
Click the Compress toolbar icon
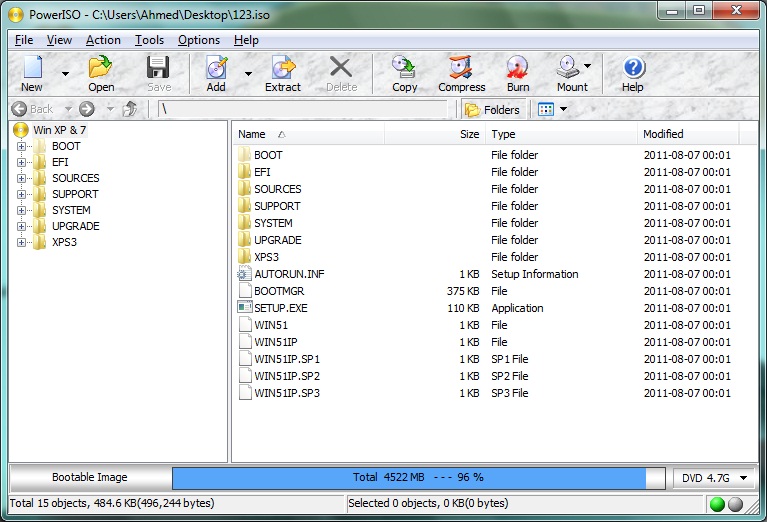[x=461, y=67]
